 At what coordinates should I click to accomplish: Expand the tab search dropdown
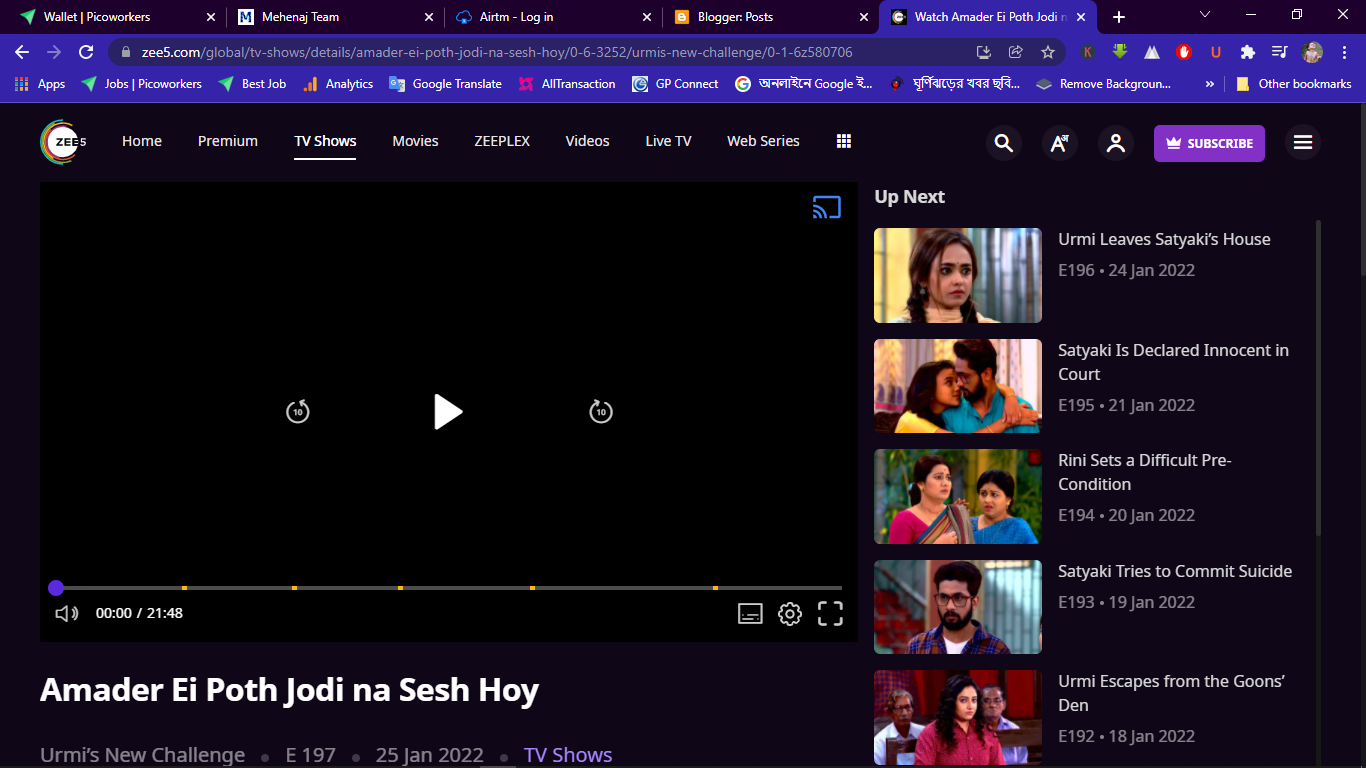1205,15
